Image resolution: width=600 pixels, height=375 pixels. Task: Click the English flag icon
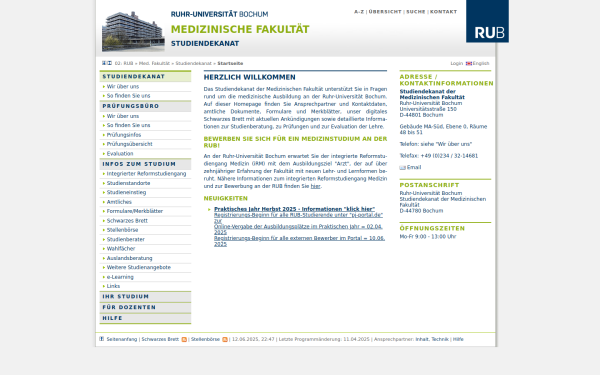tap(468, 64)
